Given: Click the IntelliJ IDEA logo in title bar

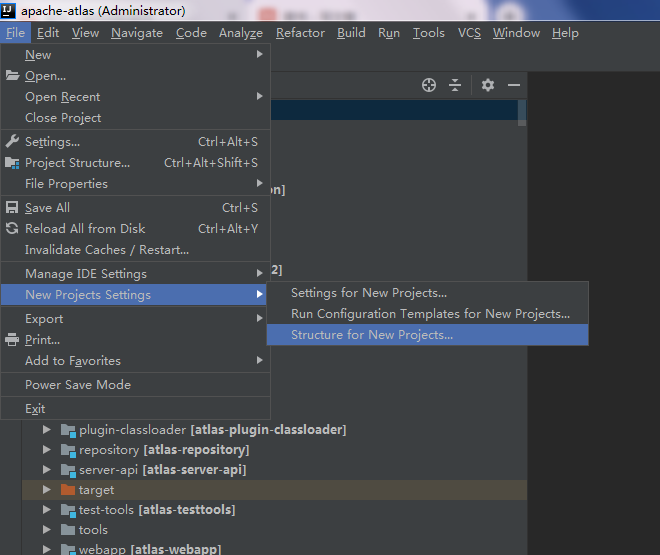Looking at the screenshot, I should [x=8, y=10].
